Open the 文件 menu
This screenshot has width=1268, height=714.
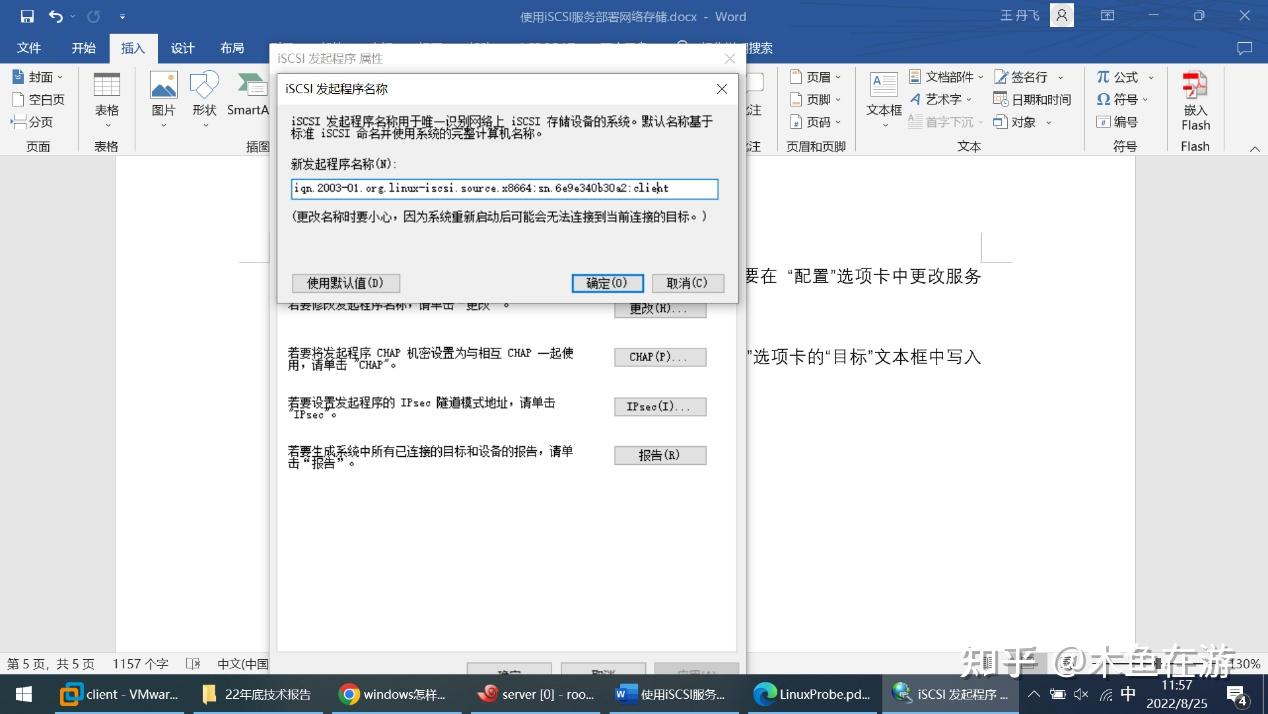coord(28,47)
